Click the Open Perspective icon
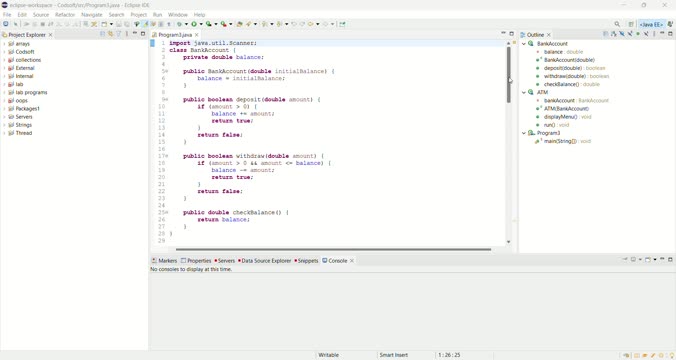Screen dimensions: 676x360 click(631, 24)
